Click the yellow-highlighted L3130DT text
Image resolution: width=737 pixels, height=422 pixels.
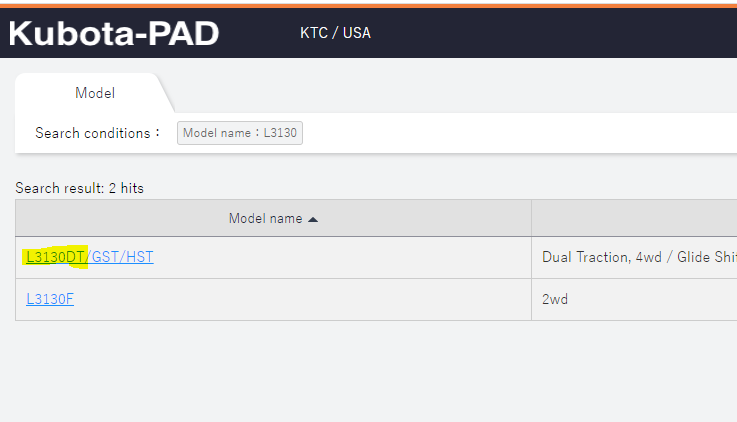[56, 257]
